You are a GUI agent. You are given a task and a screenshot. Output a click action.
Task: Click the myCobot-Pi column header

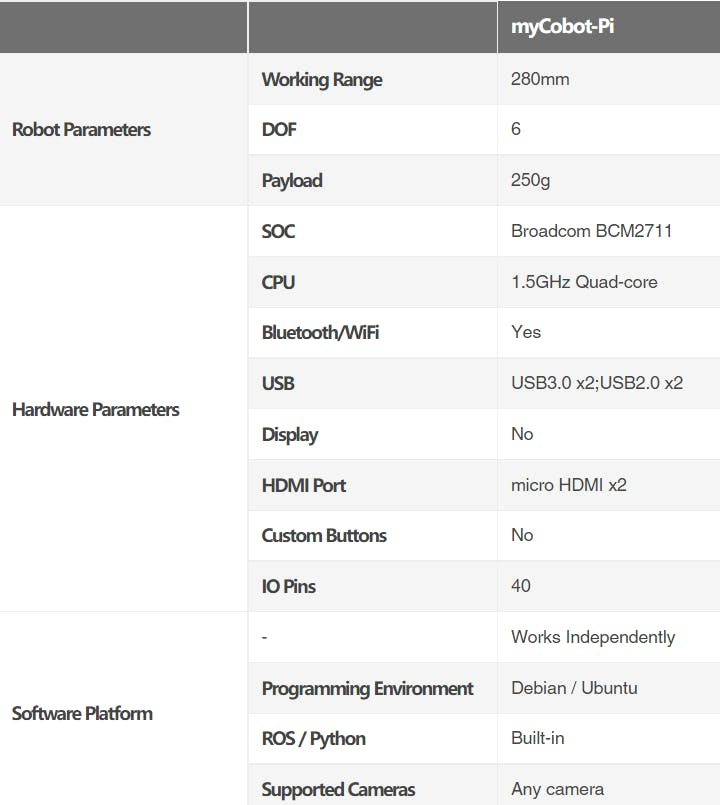pyautogui.click(x=562, y=27)
